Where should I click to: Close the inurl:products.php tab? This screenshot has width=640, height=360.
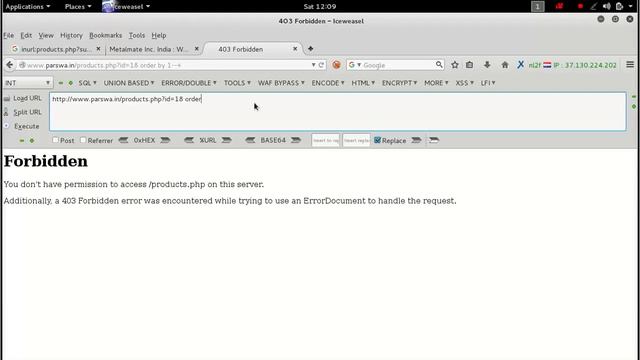pos(98,49)
